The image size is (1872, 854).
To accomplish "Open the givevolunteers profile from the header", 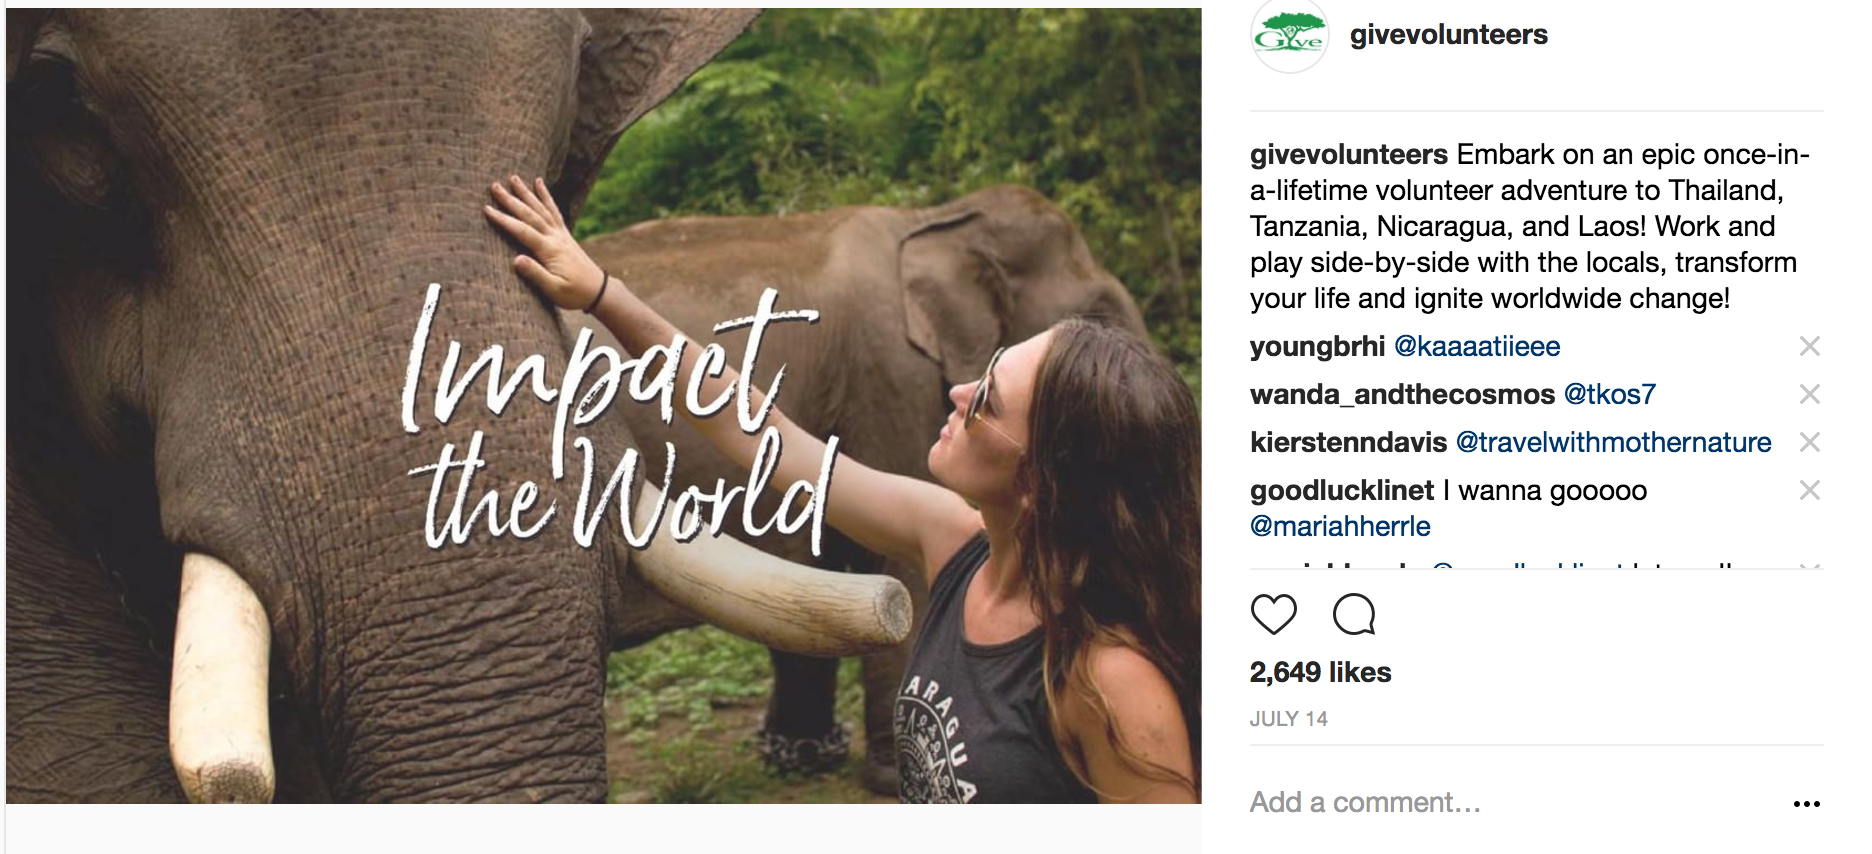I will 1448,35.
